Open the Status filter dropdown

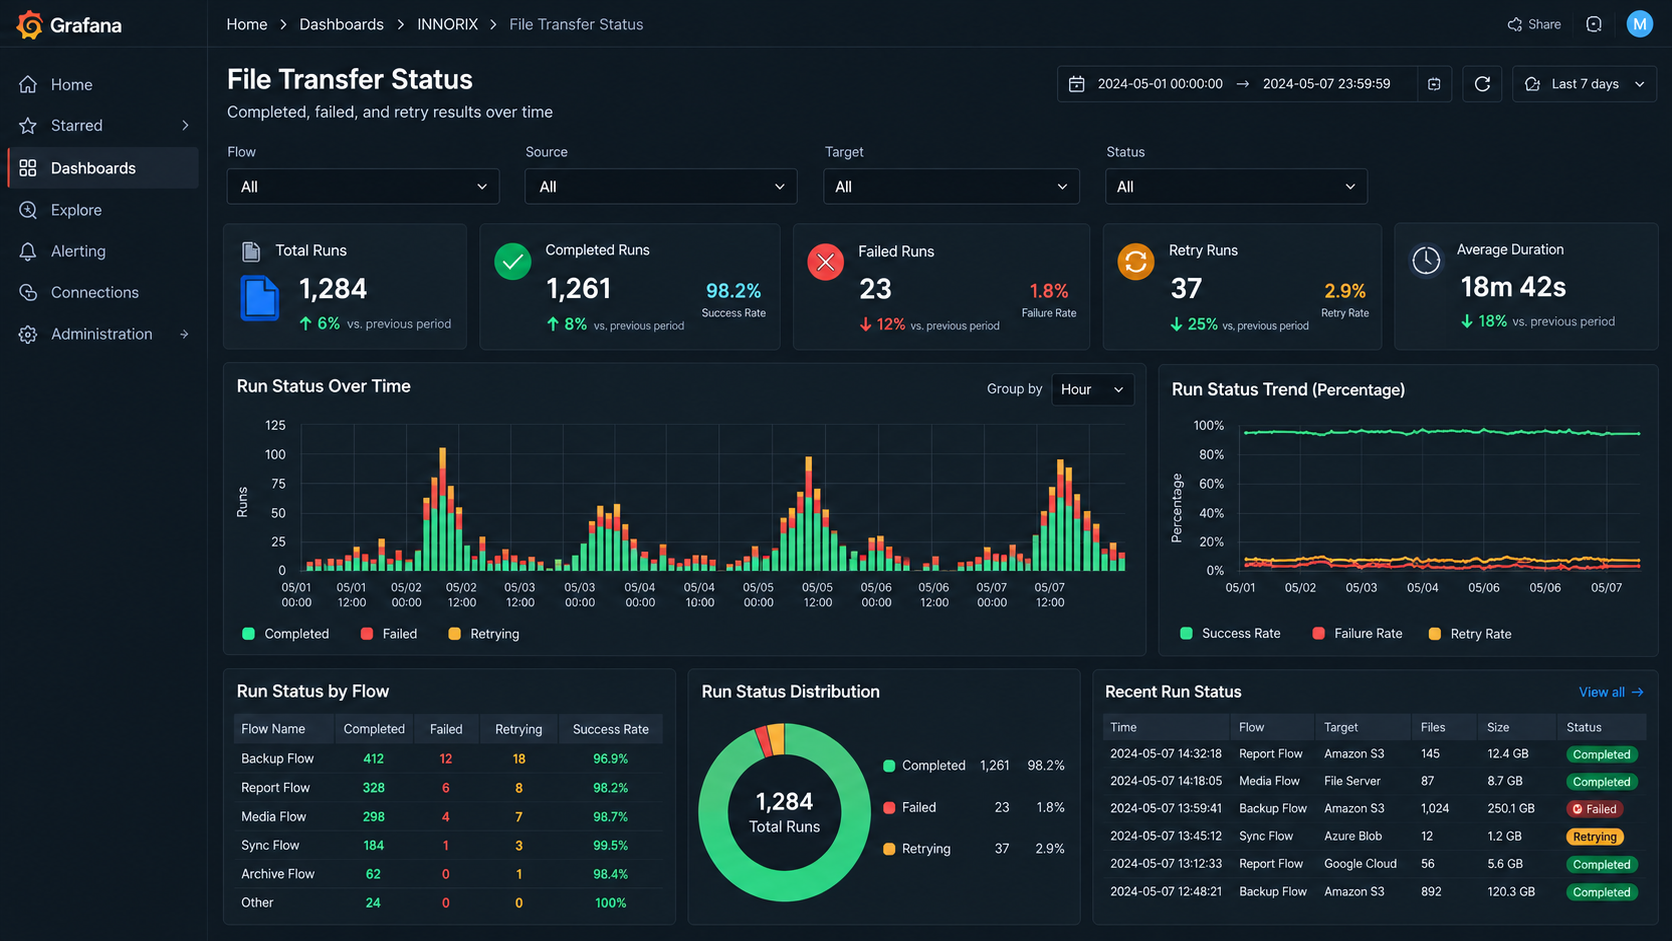coord(1236,187)
